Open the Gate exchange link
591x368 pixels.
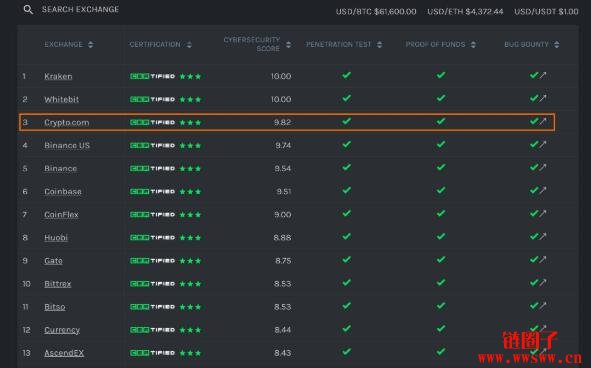(x=53, y=261)
